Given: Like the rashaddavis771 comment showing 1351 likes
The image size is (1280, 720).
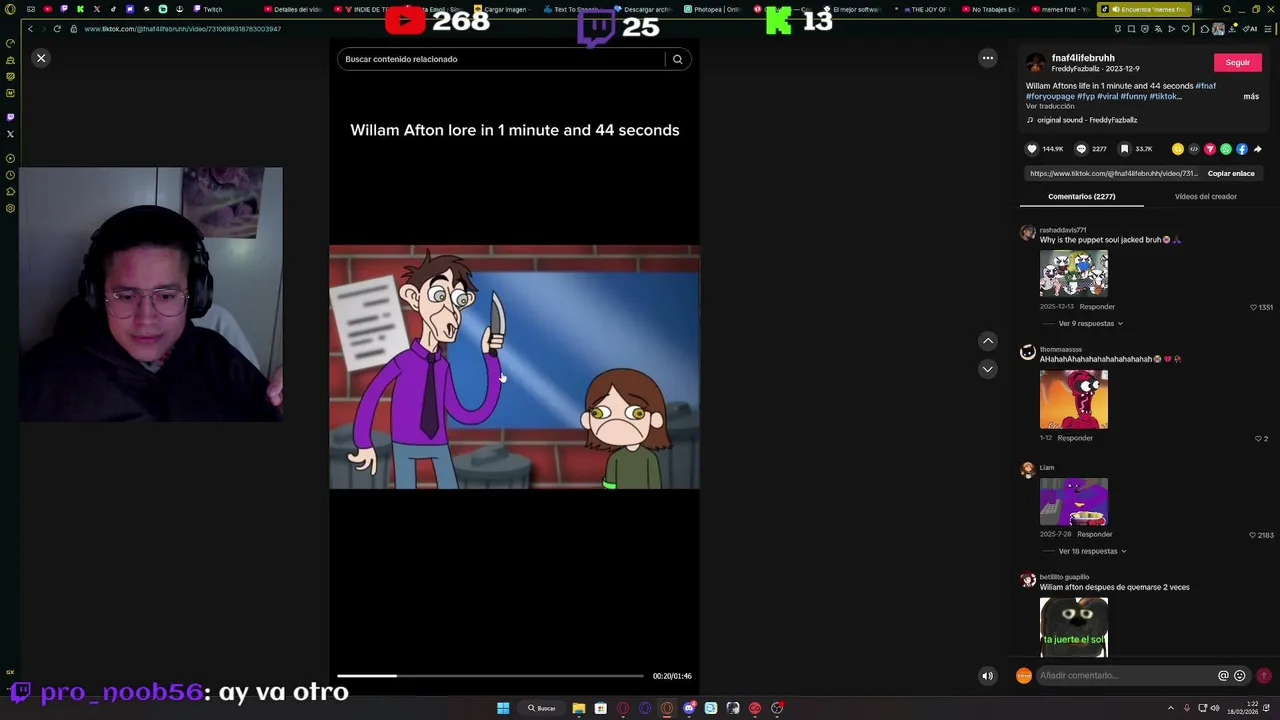Looking at the screenshot, I should (1254, 308).
